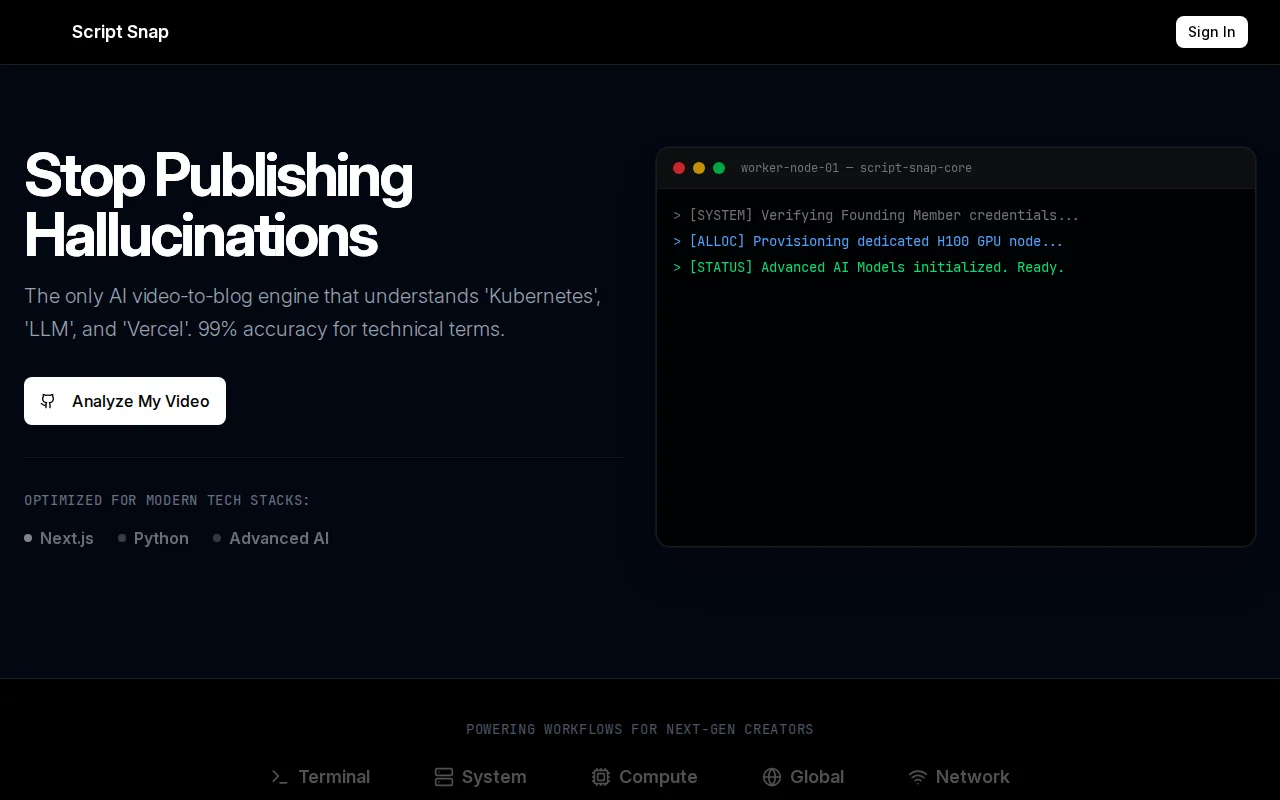This screenshot has width=1280, height=800.
Task: Click the Analyze My Video button
Action: 125,401
